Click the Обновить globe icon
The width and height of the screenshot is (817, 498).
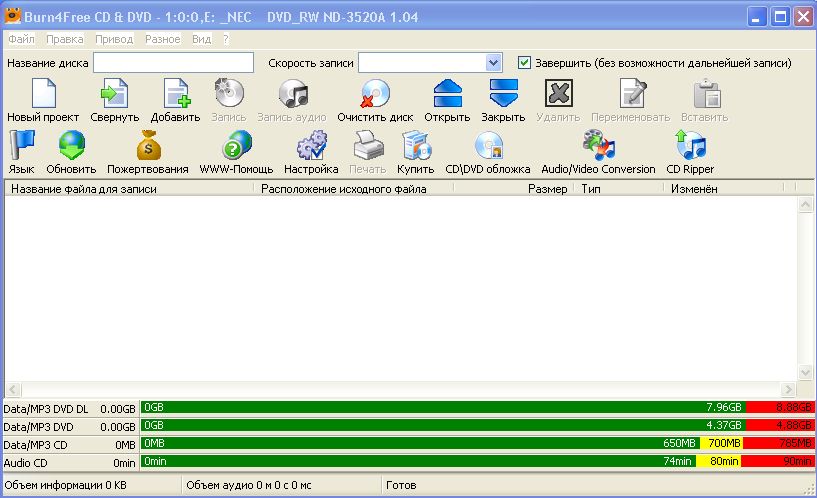point(71,145)
